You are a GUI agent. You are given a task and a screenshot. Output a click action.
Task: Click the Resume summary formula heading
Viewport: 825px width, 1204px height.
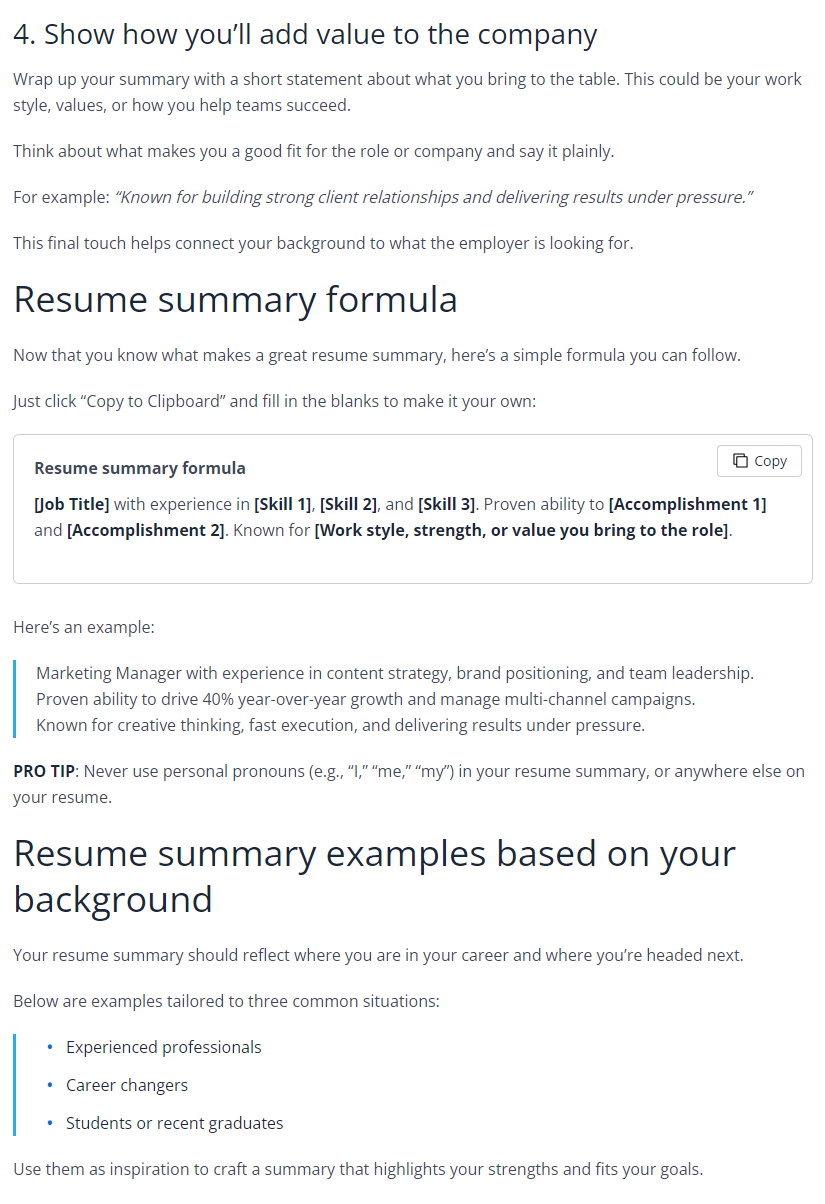pos(234,299)
